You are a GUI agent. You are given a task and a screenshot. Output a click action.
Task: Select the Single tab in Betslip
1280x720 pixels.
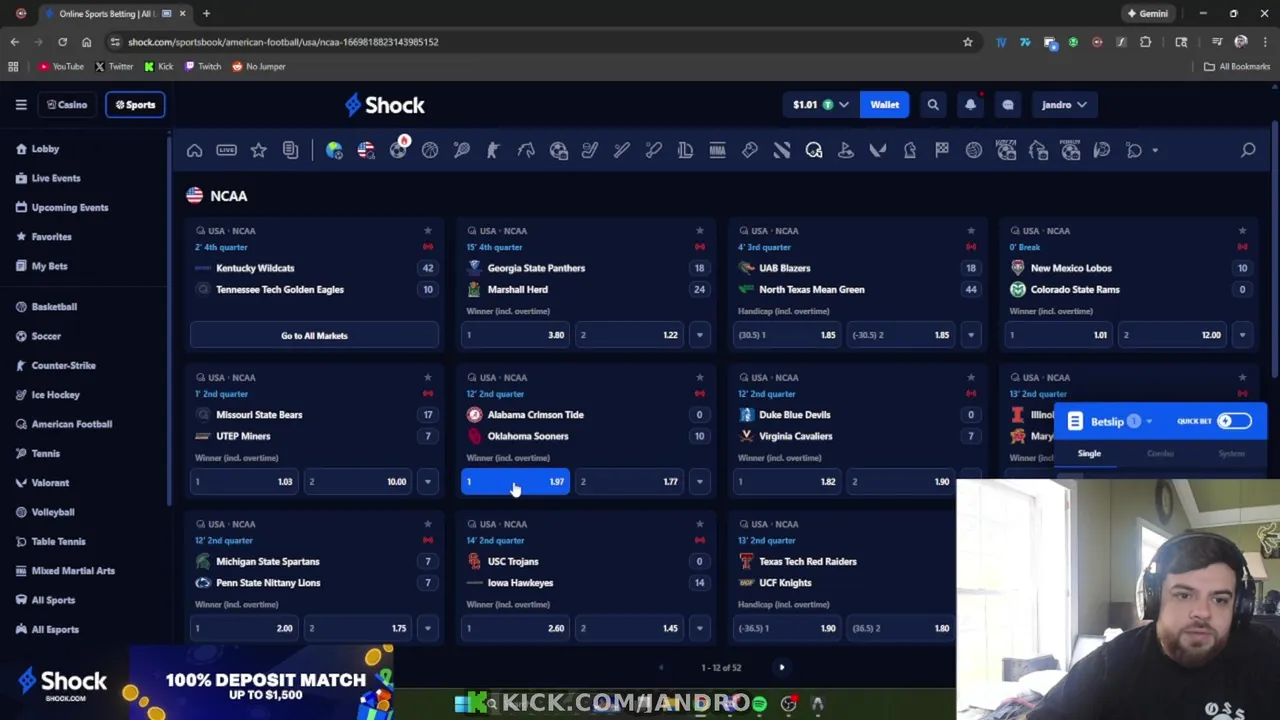1089,454
